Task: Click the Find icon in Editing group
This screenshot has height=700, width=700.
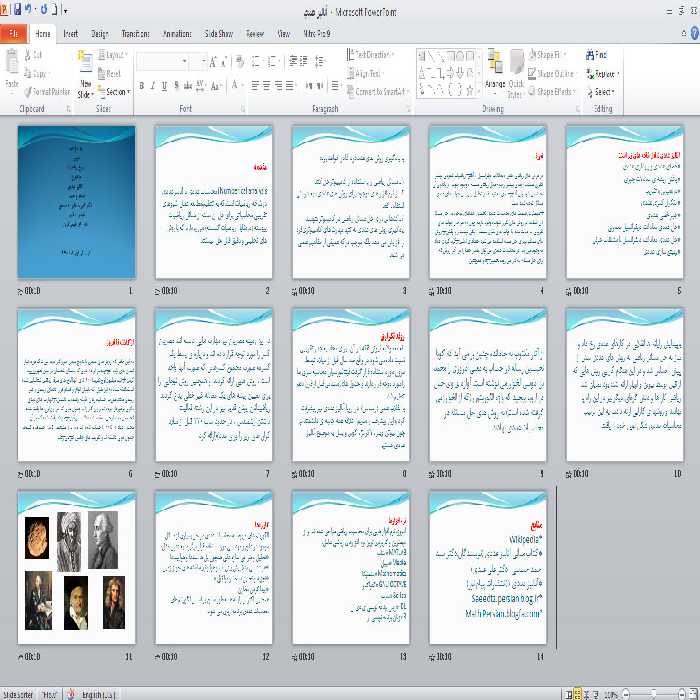Action: tap(600, 55)
